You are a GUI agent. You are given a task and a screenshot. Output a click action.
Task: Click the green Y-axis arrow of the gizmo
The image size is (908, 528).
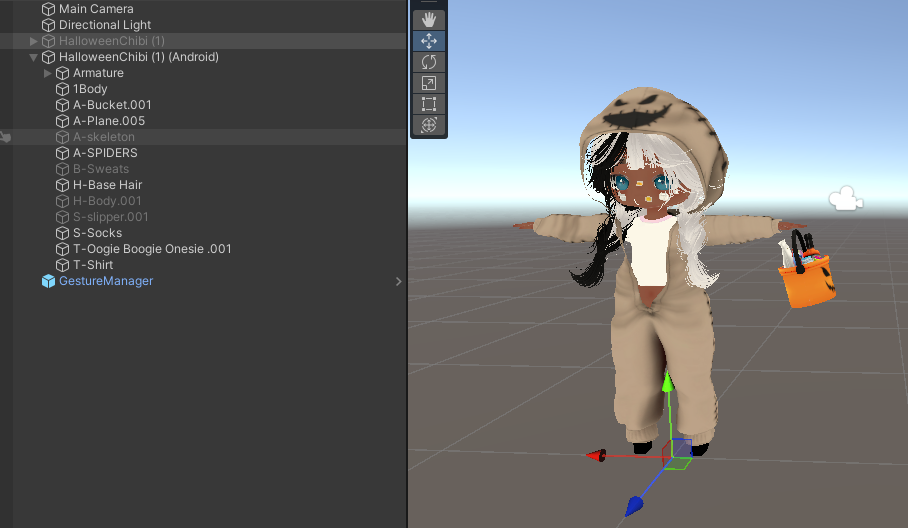(668, 383)
